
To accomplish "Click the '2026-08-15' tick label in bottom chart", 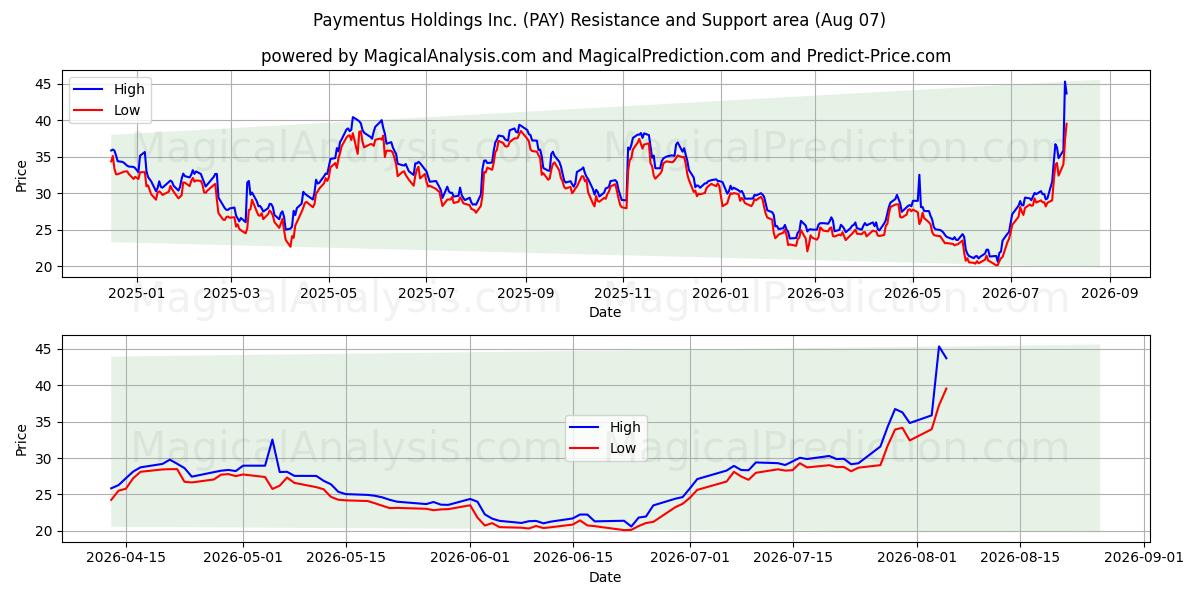I will click(x=1020, y=558).
